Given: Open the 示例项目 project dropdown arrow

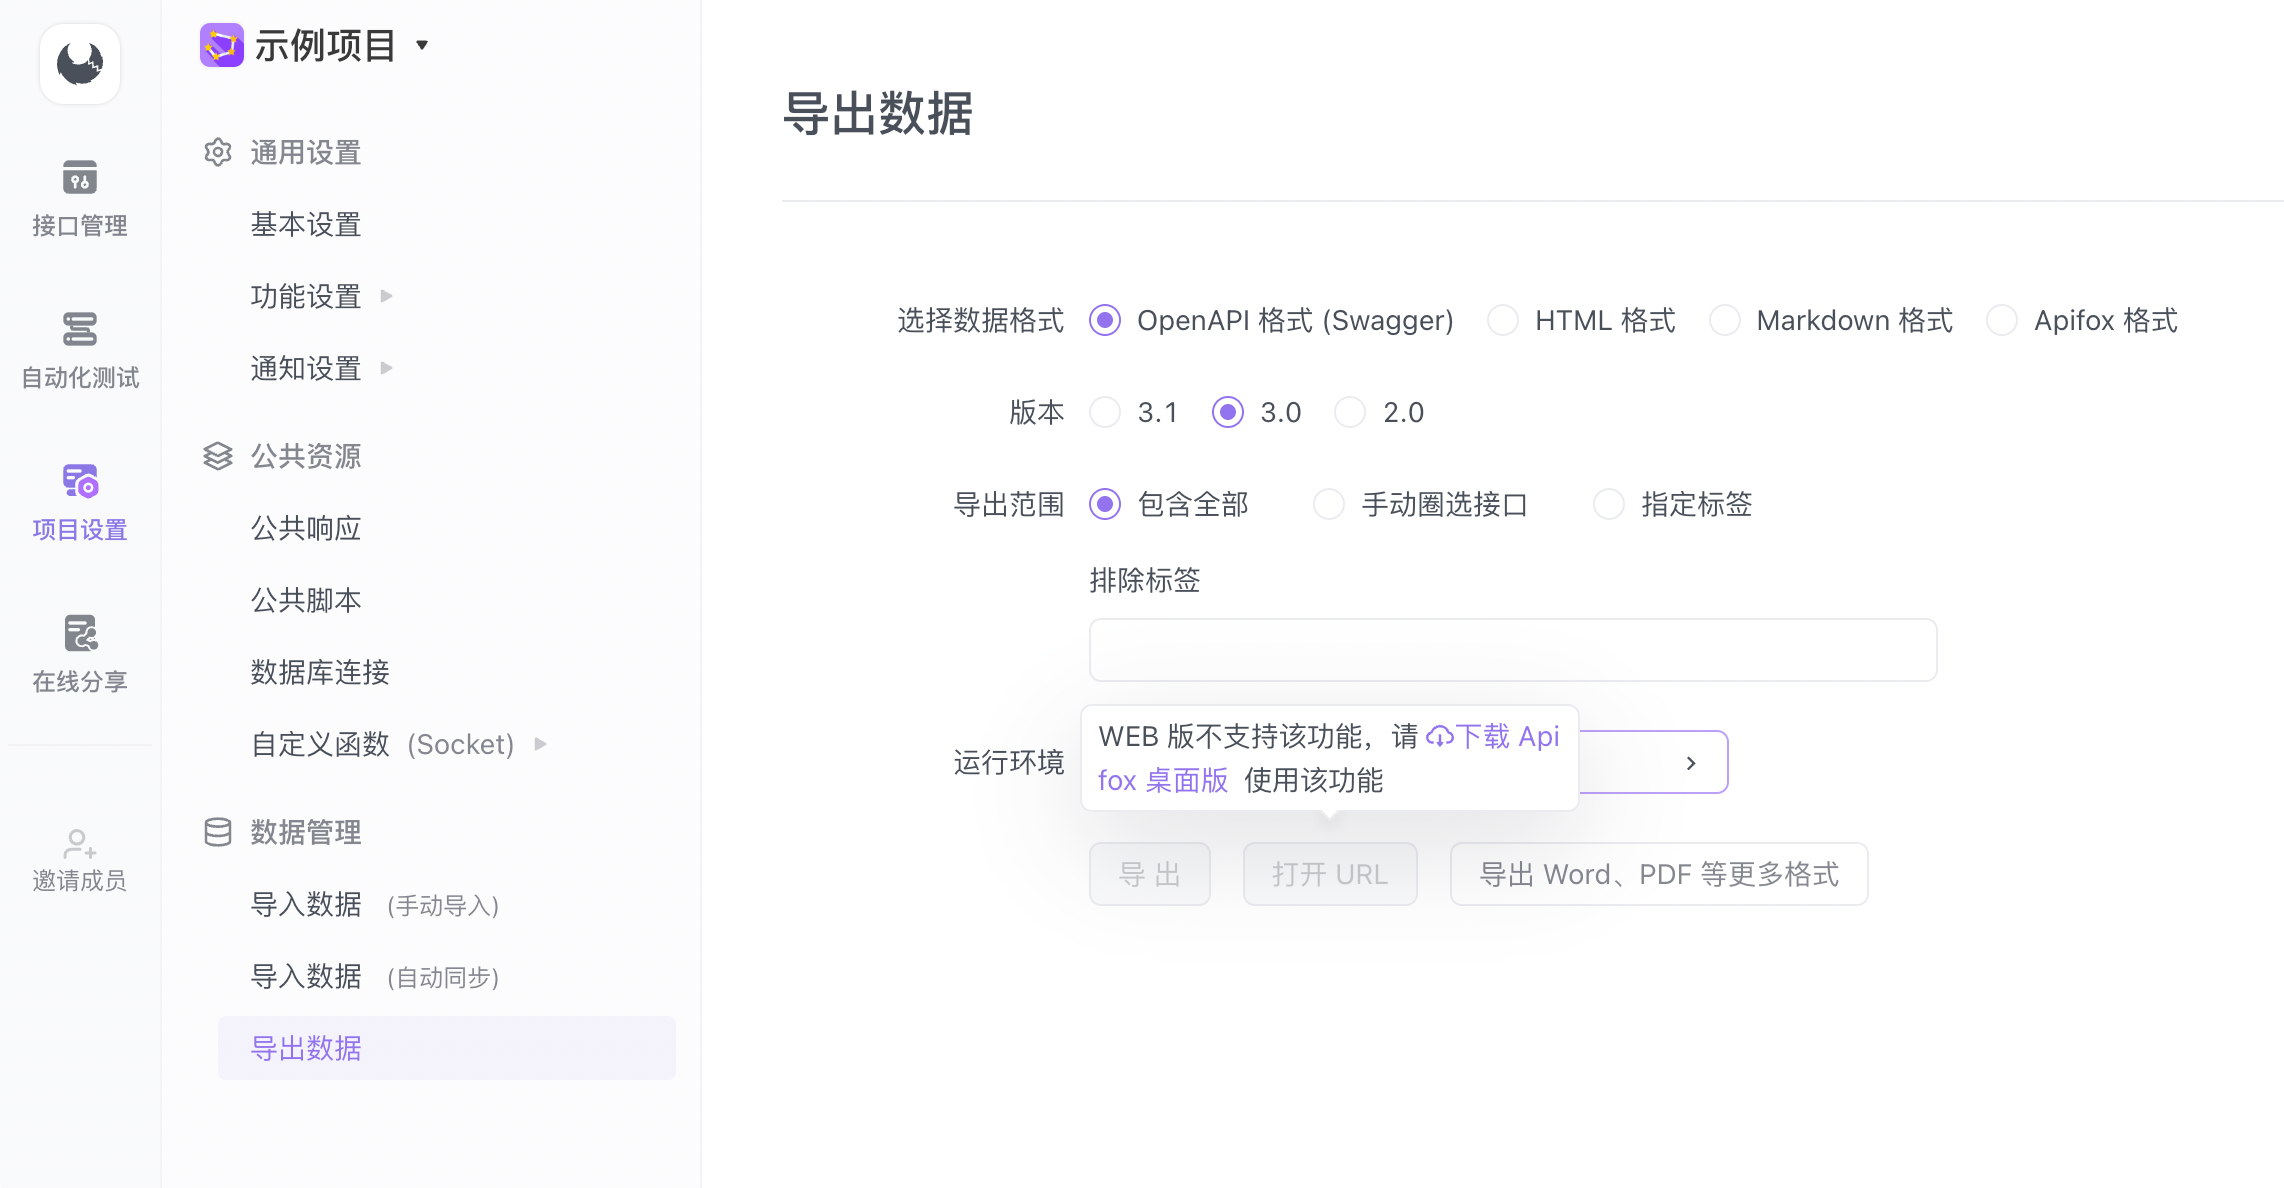Looking at the screenshot, I should pos(422,45).
